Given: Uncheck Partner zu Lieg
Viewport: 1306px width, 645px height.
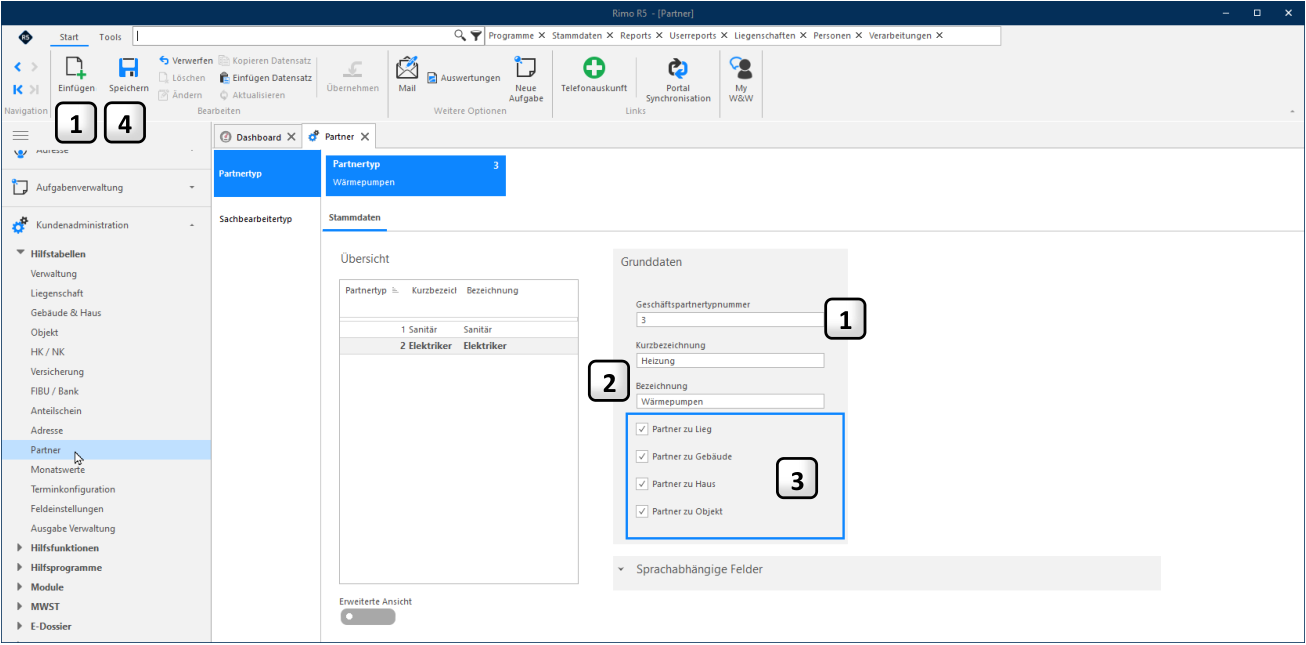Looking at the screenshot, I should [642, 429].
